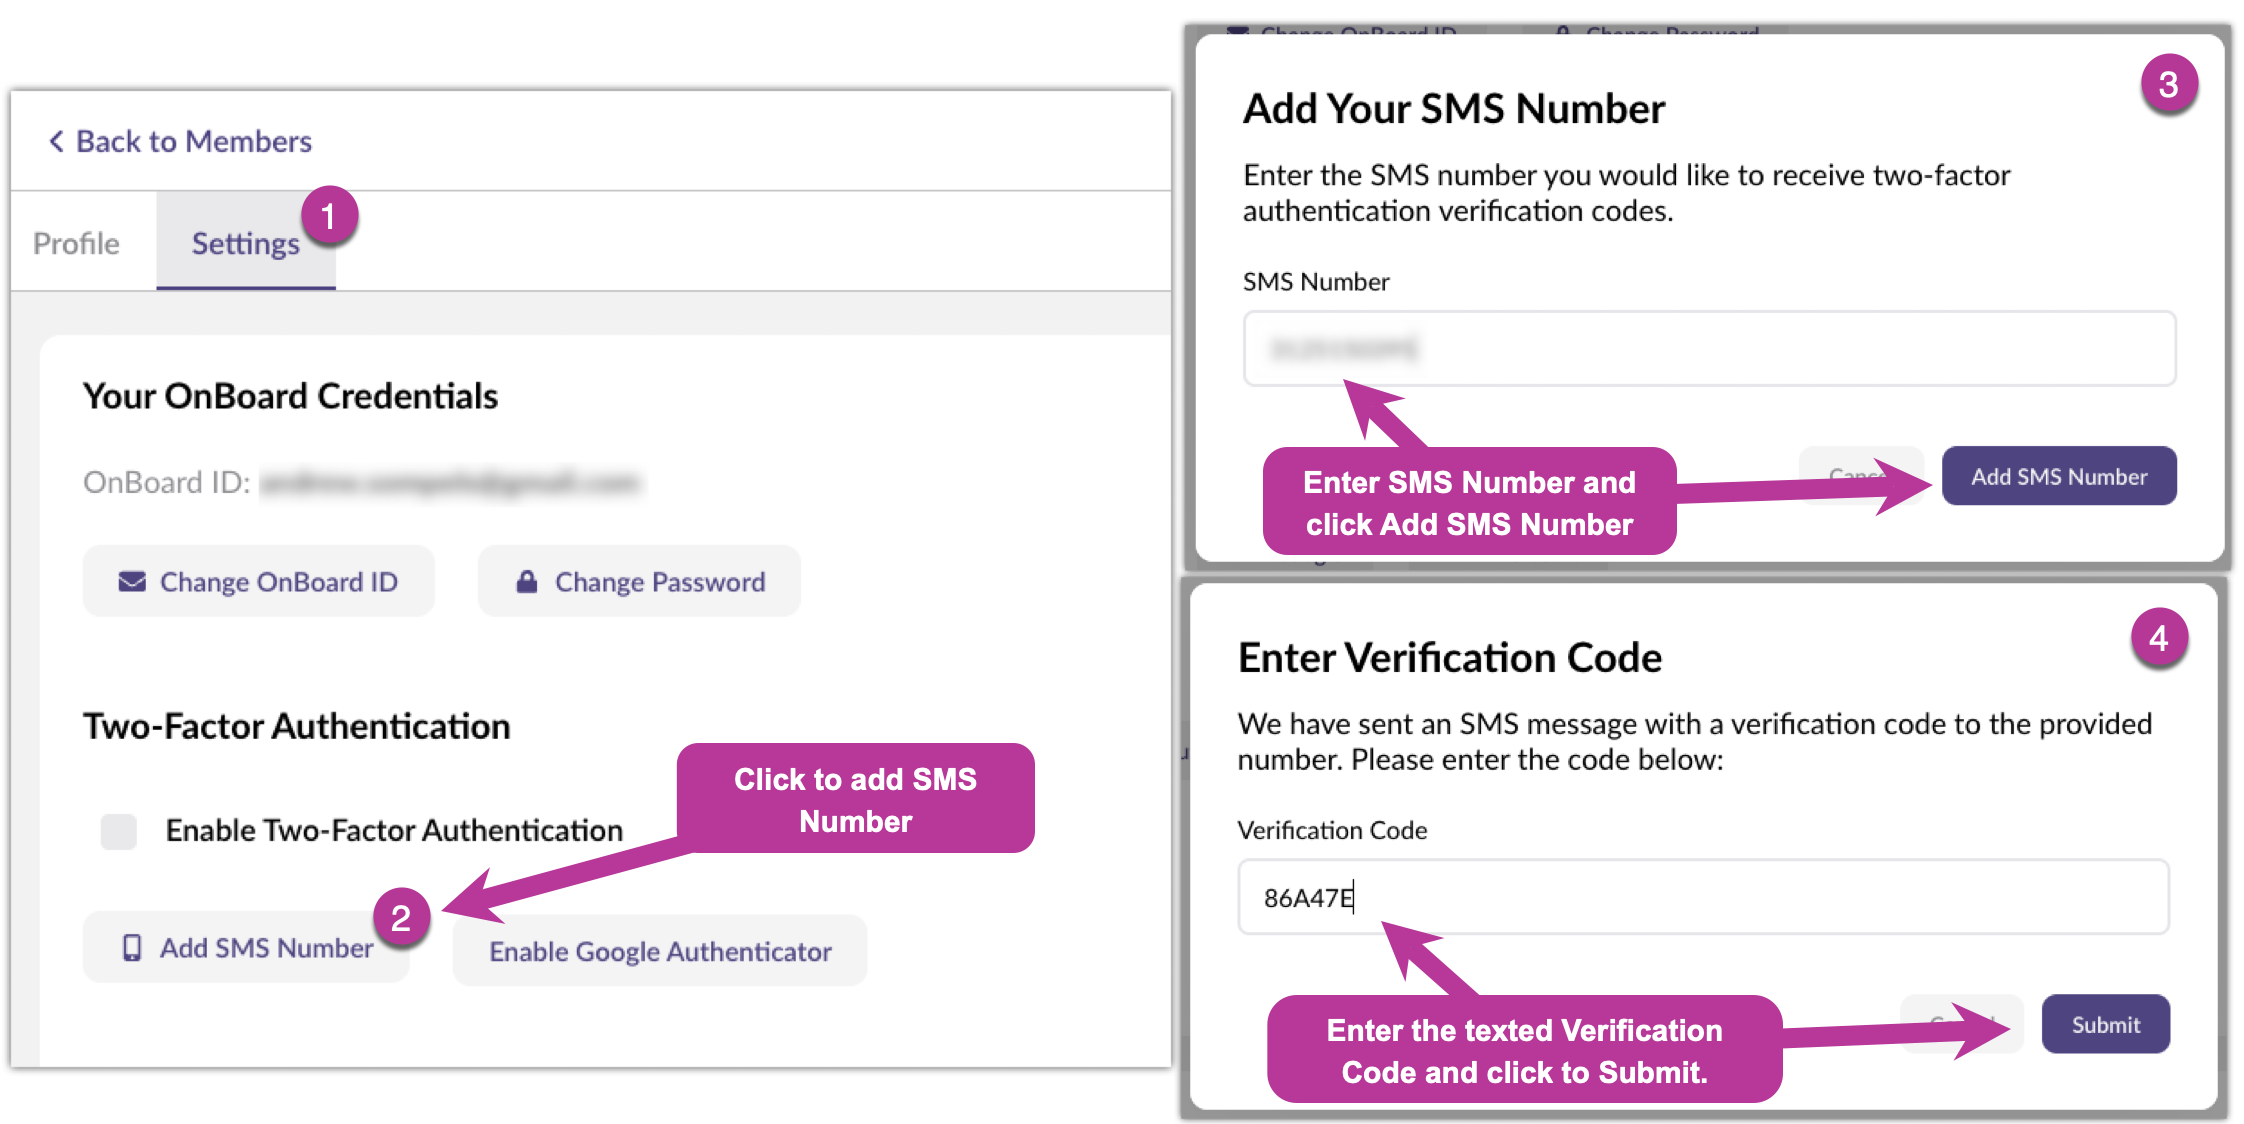Viewport: 2244px width, 1124px height.
Task: Click the step 1 numbered badge
Action: point(328,216)
